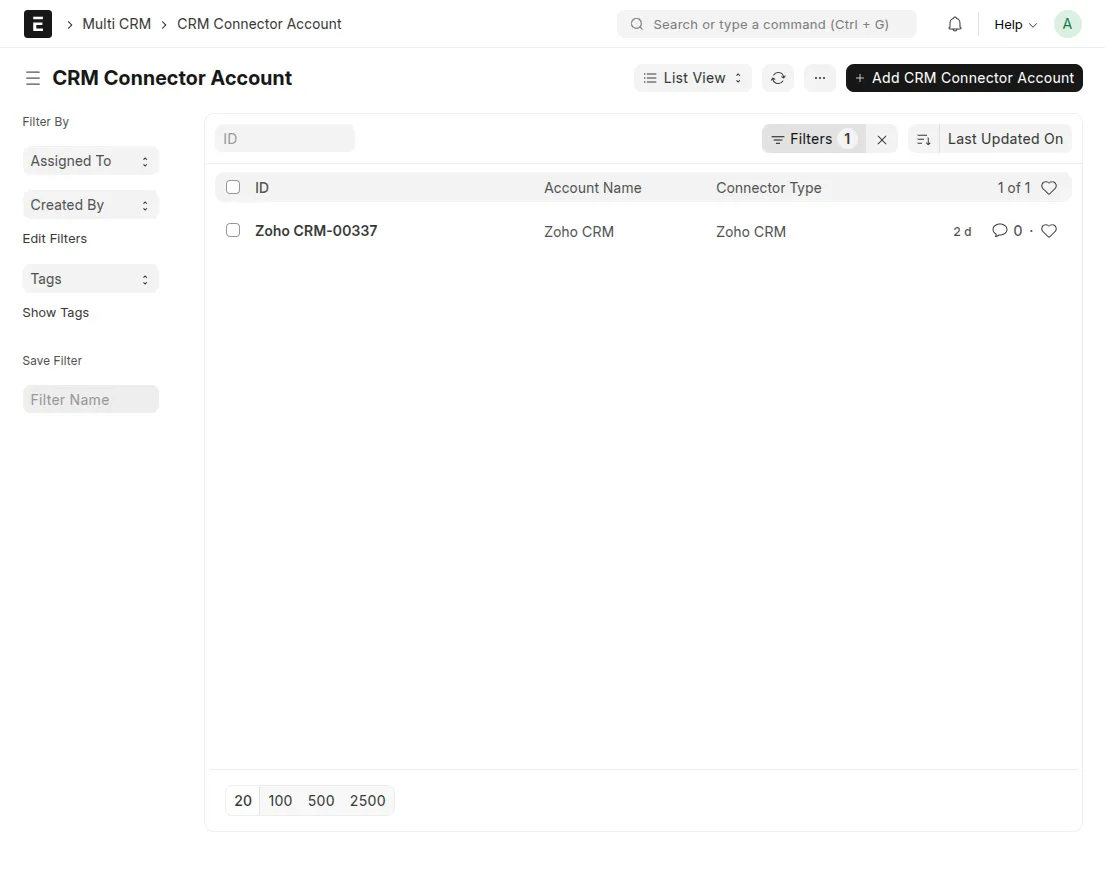1120x880 pixels.
Task: Click Add CRM Connector Account
Action: (x=963, y=77)
